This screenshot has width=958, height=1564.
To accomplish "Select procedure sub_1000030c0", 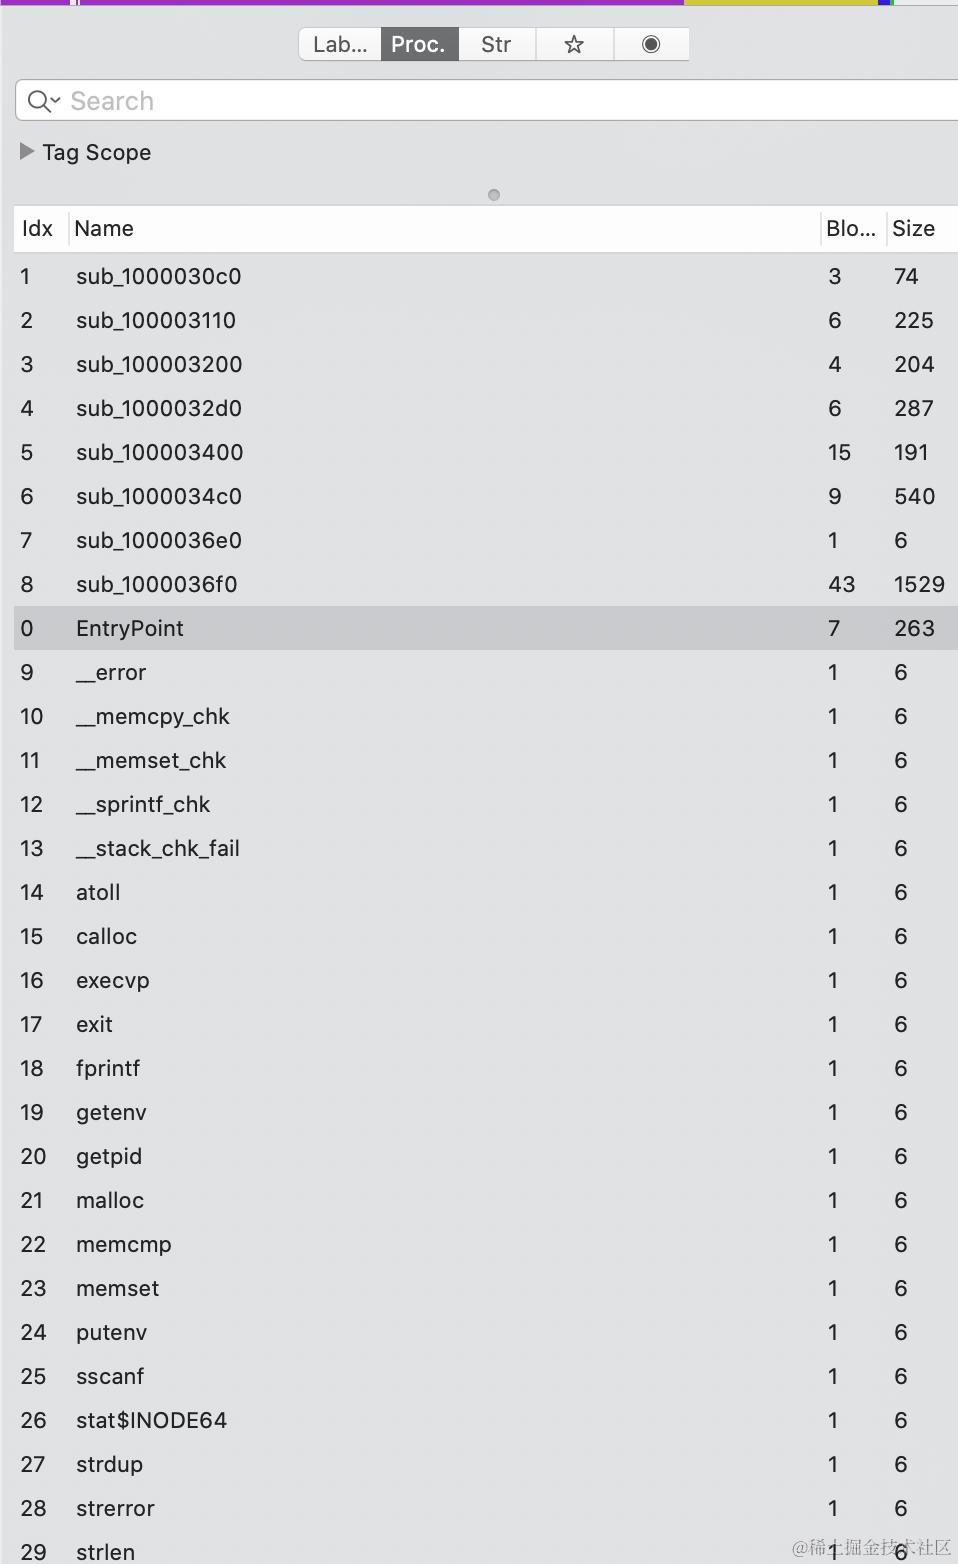I will click(486, 276).
